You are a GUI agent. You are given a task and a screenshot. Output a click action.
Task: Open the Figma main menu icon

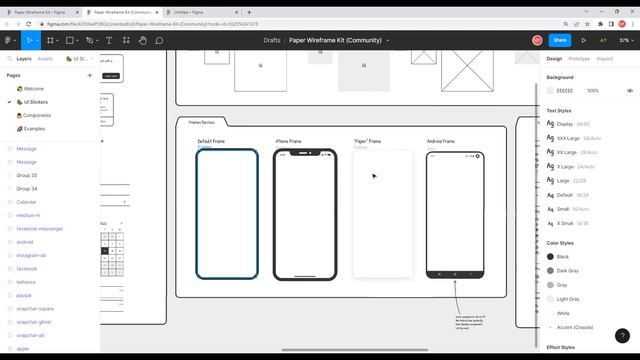pos(8,40)
